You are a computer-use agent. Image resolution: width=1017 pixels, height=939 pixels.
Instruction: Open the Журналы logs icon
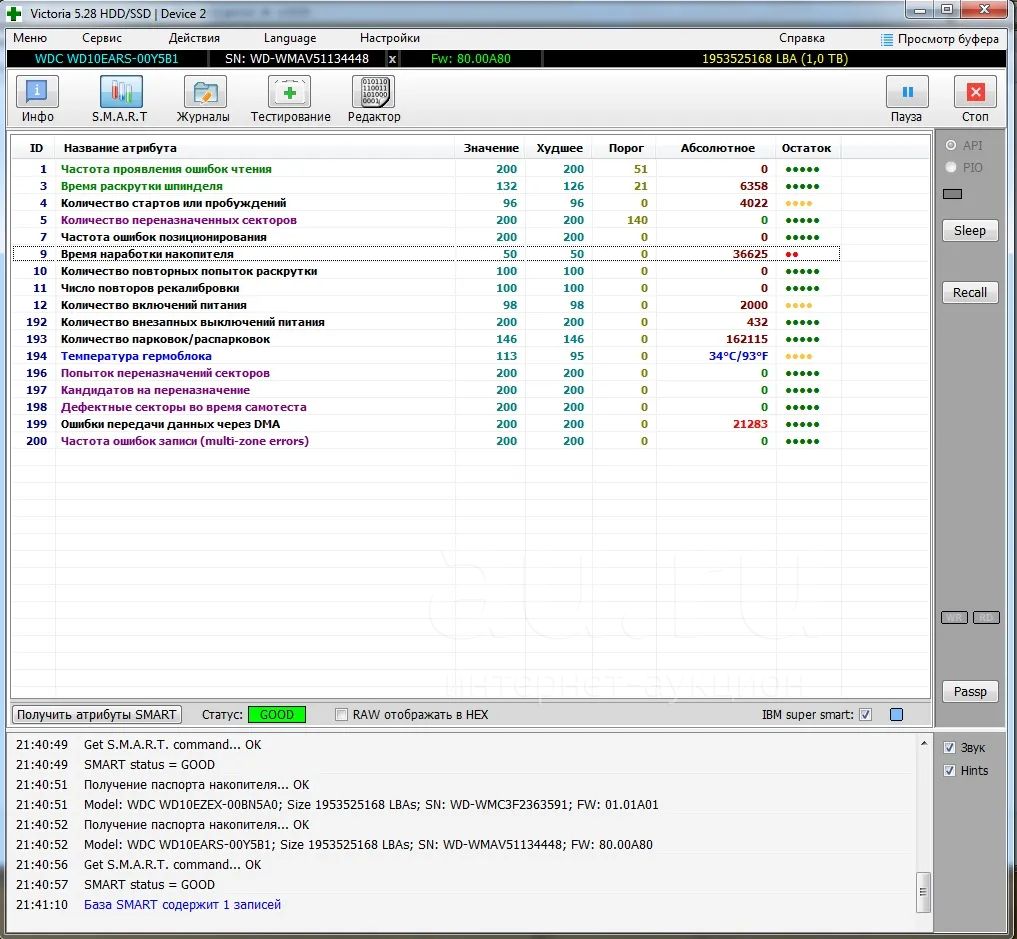pyautogui.click(x=205, y=92)
